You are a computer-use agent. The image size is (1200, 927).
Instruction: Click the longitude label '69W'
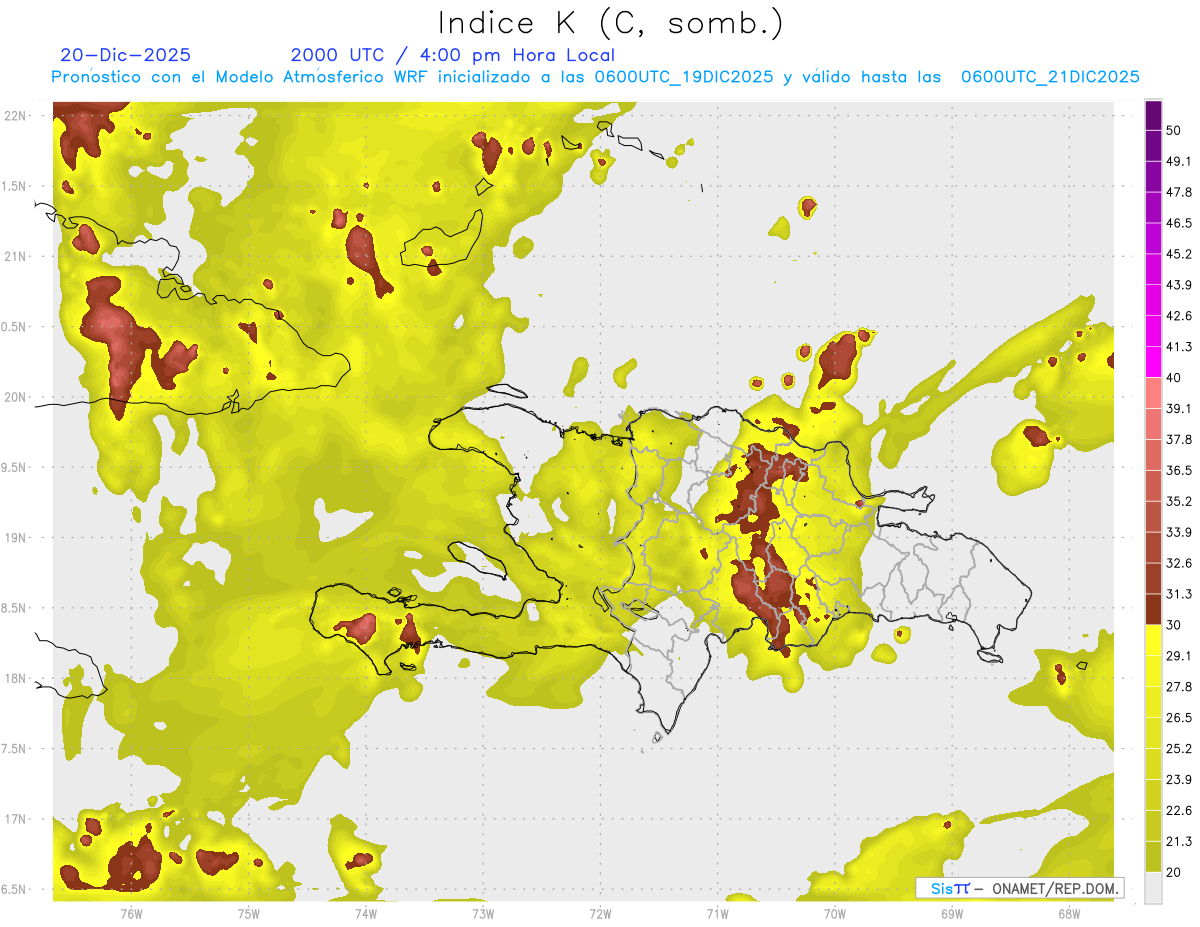(951, 914)
